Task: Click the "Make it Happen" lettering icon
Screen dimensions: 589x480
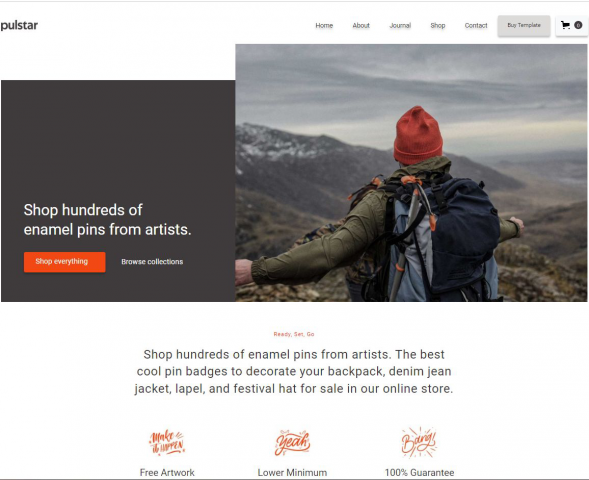Action: (x=167, y=443)
